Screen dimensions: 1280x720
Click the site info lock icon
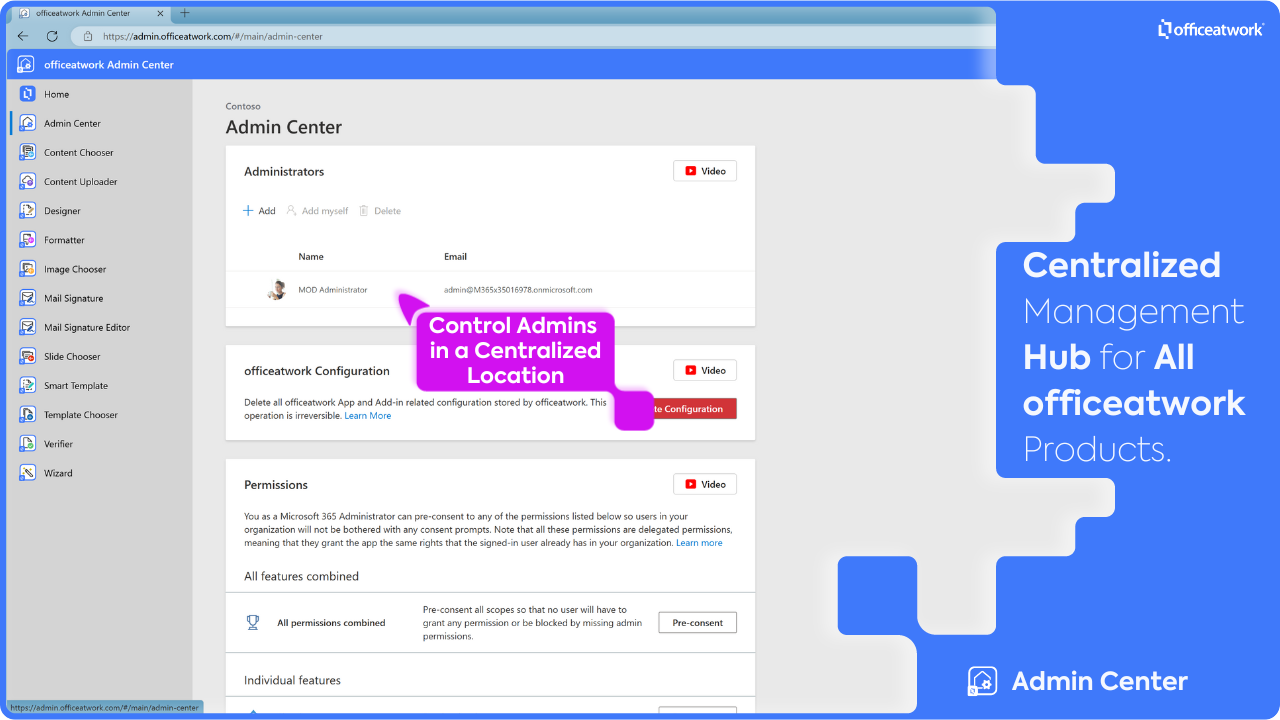coord(88,36)
